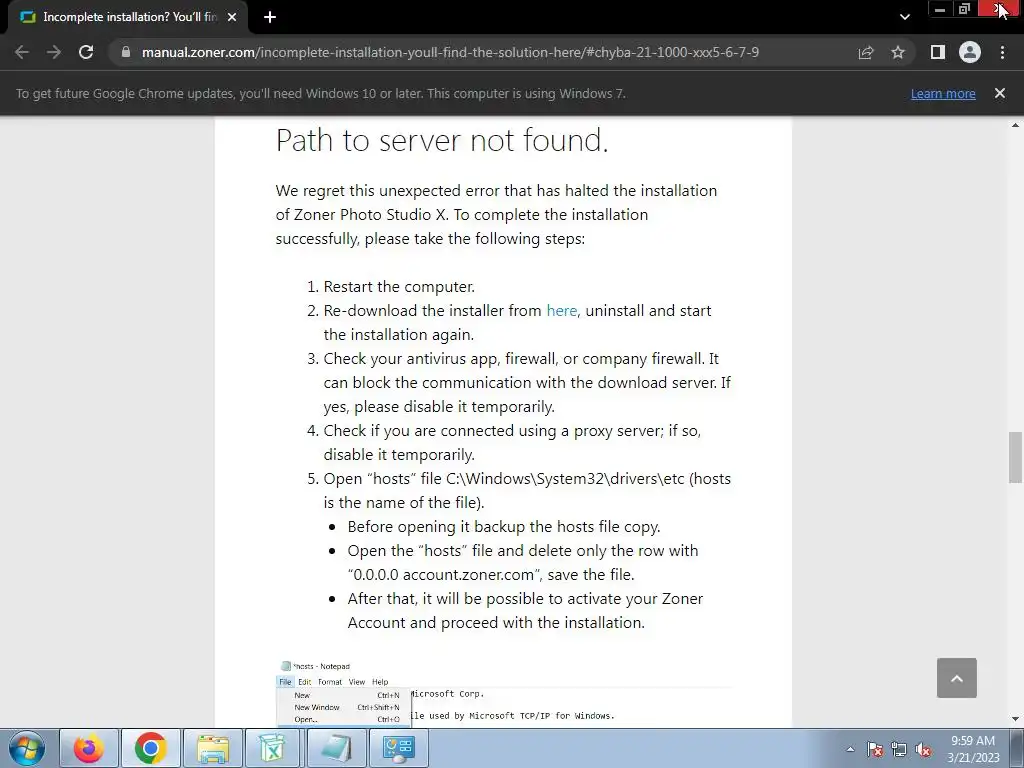
Task: Go forward to the next page
Action: 54,52
